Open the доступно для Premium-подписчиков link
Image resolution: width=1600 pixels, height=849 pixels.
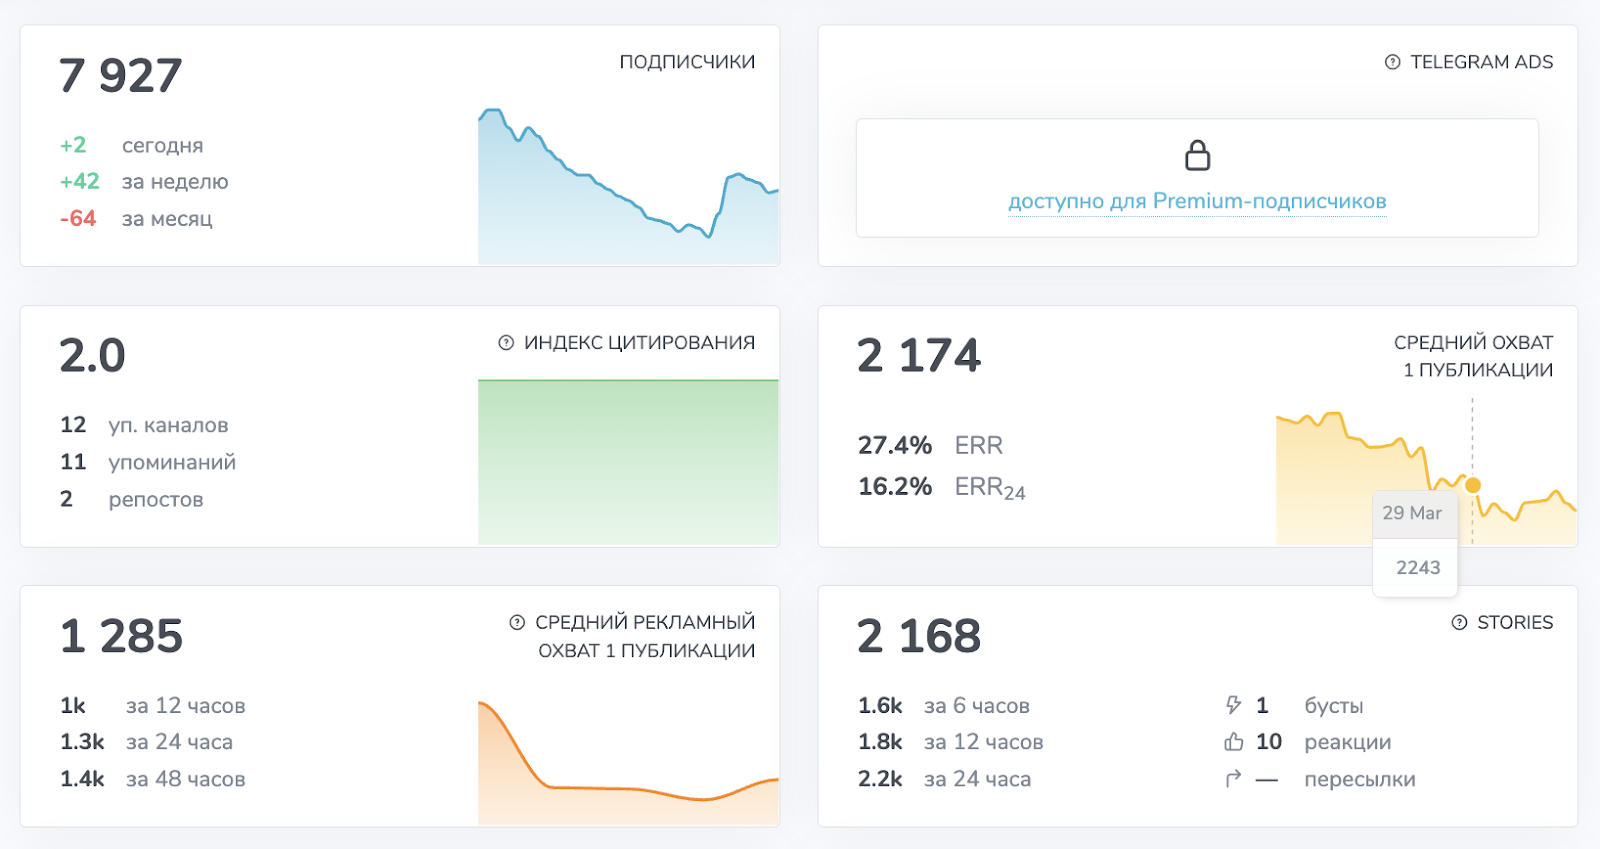pos(1197,201)
